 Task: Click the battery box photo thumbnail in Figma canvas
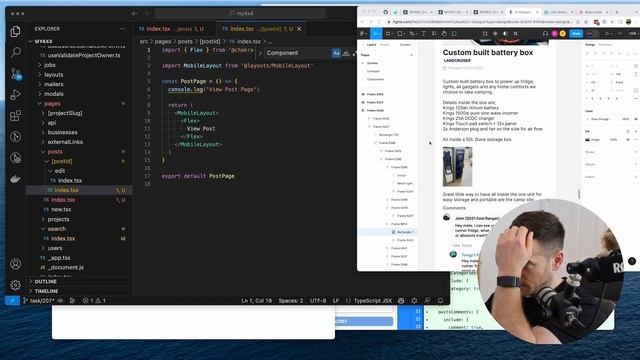tap(457, 167)
